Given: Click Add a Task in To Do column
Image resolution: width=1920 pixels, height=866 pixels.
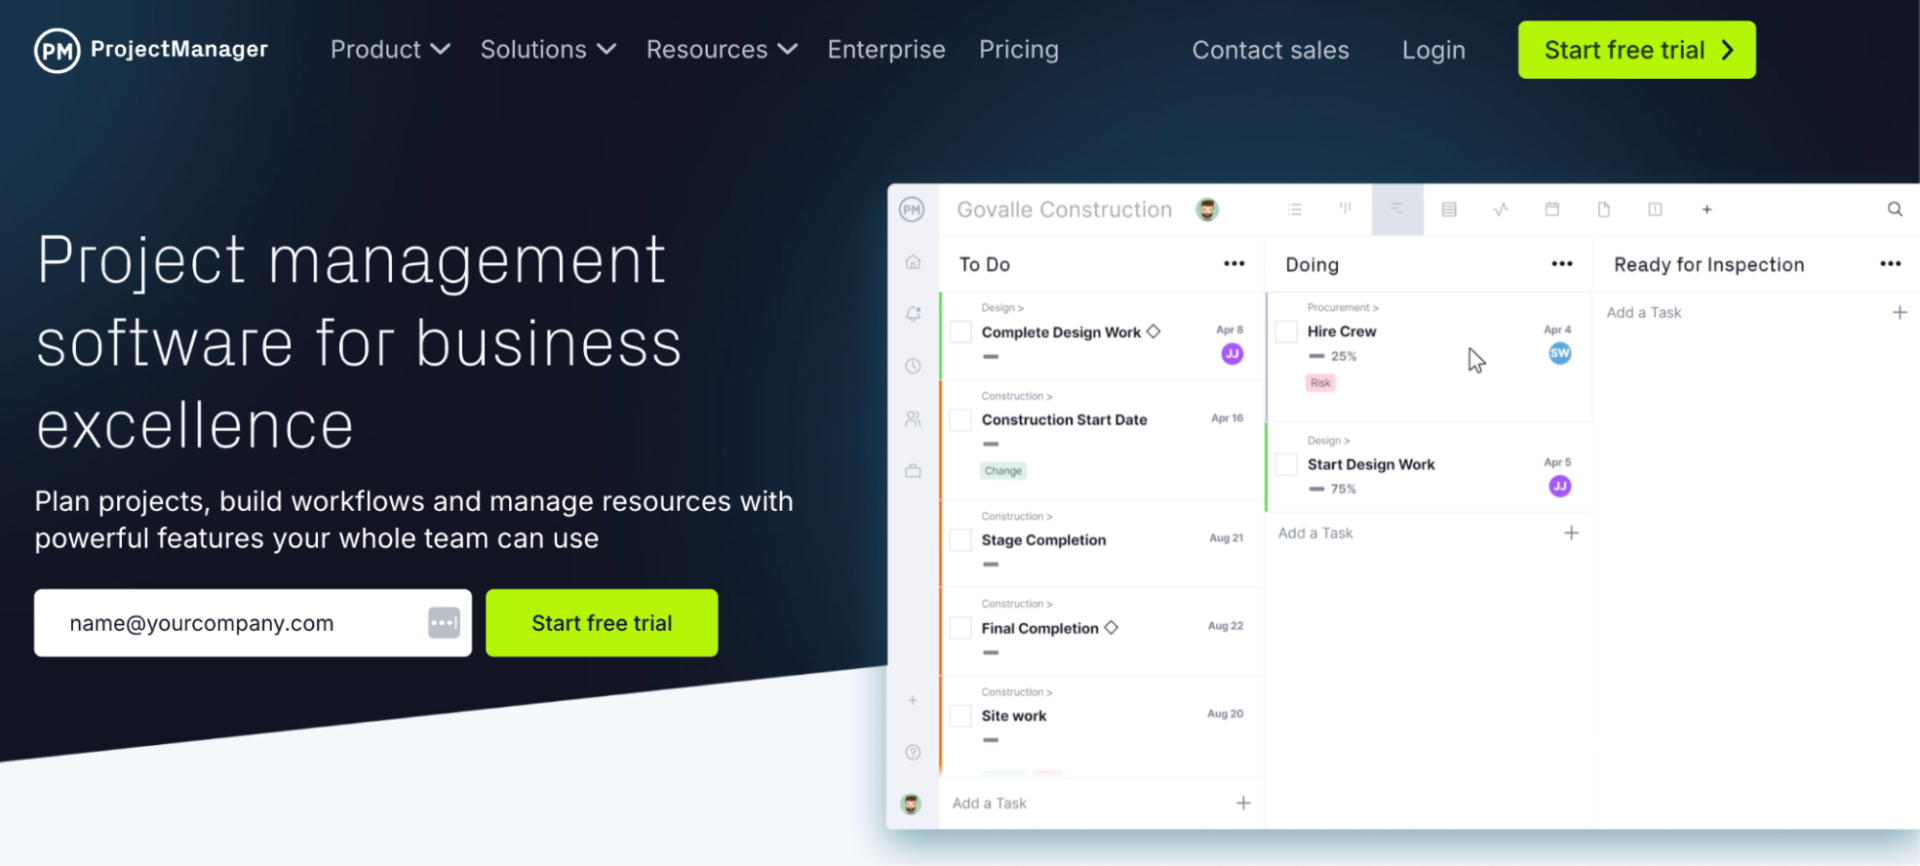Looking at the screenshot, I should point(989,803).
